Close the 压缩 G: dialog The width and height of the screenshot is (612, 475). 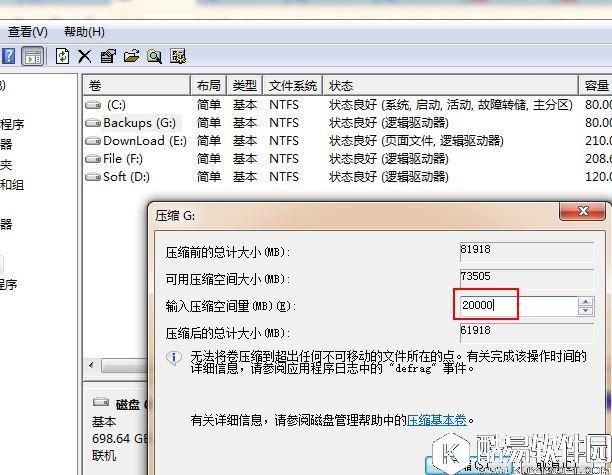click(584, 211)
